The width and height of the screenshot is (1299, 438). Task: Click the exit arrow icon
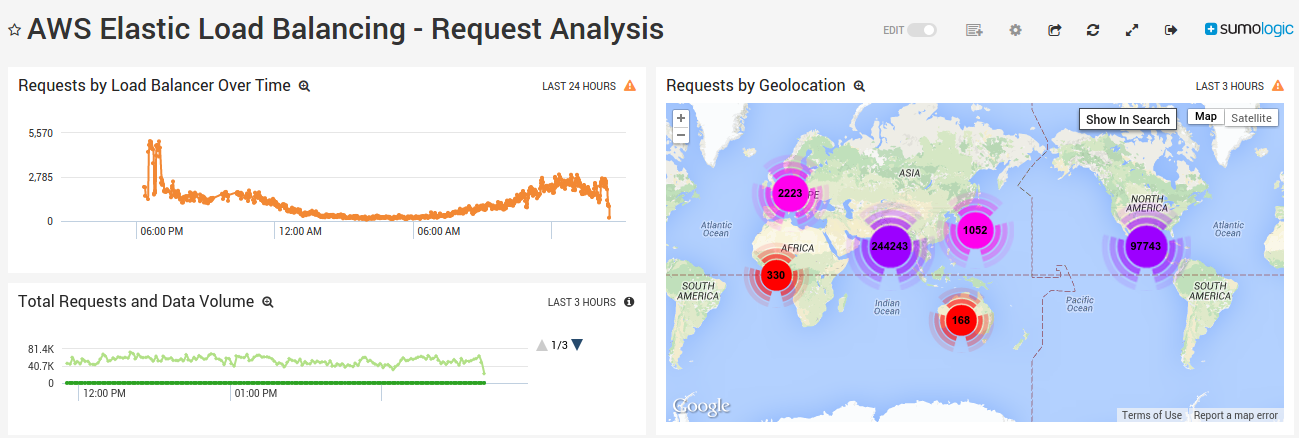1171,30
